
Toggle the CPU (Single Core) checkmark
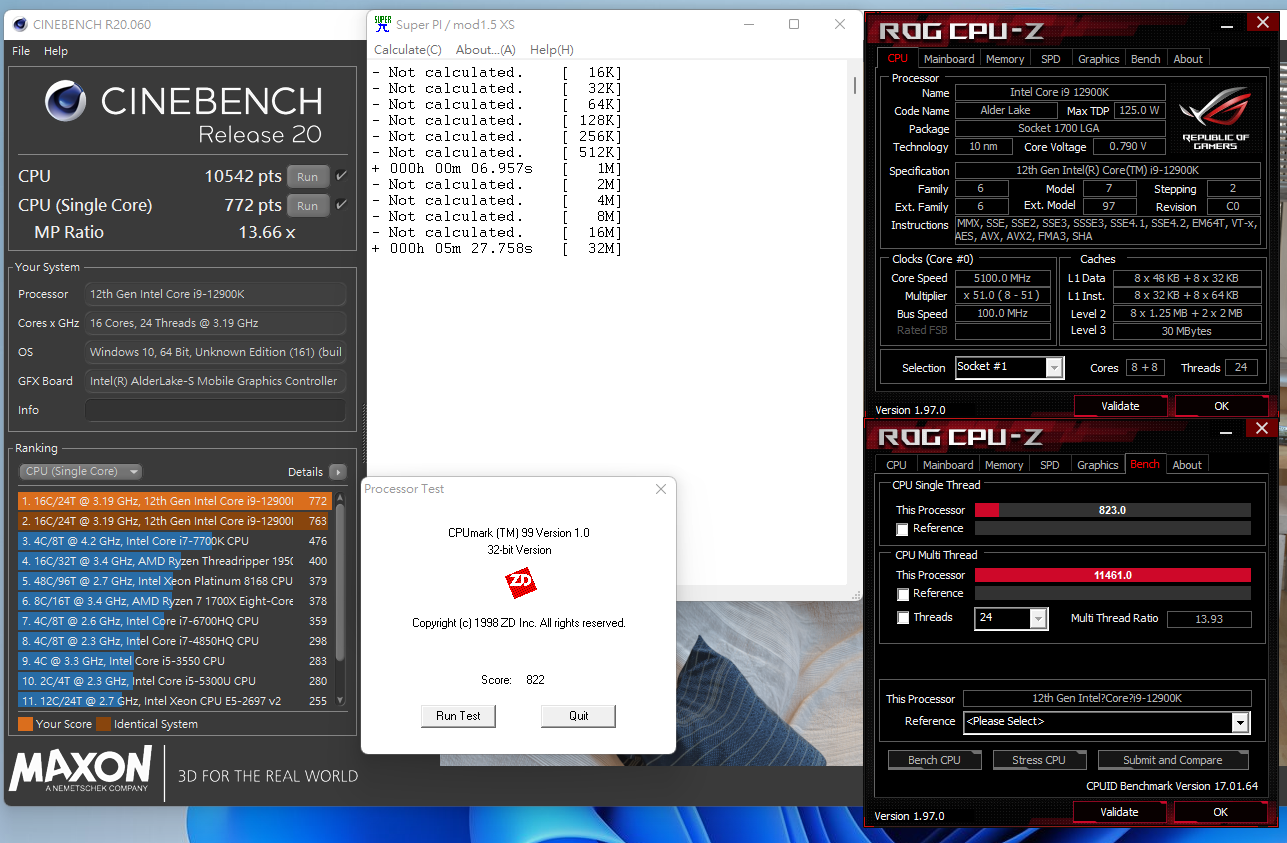point(342,205)
